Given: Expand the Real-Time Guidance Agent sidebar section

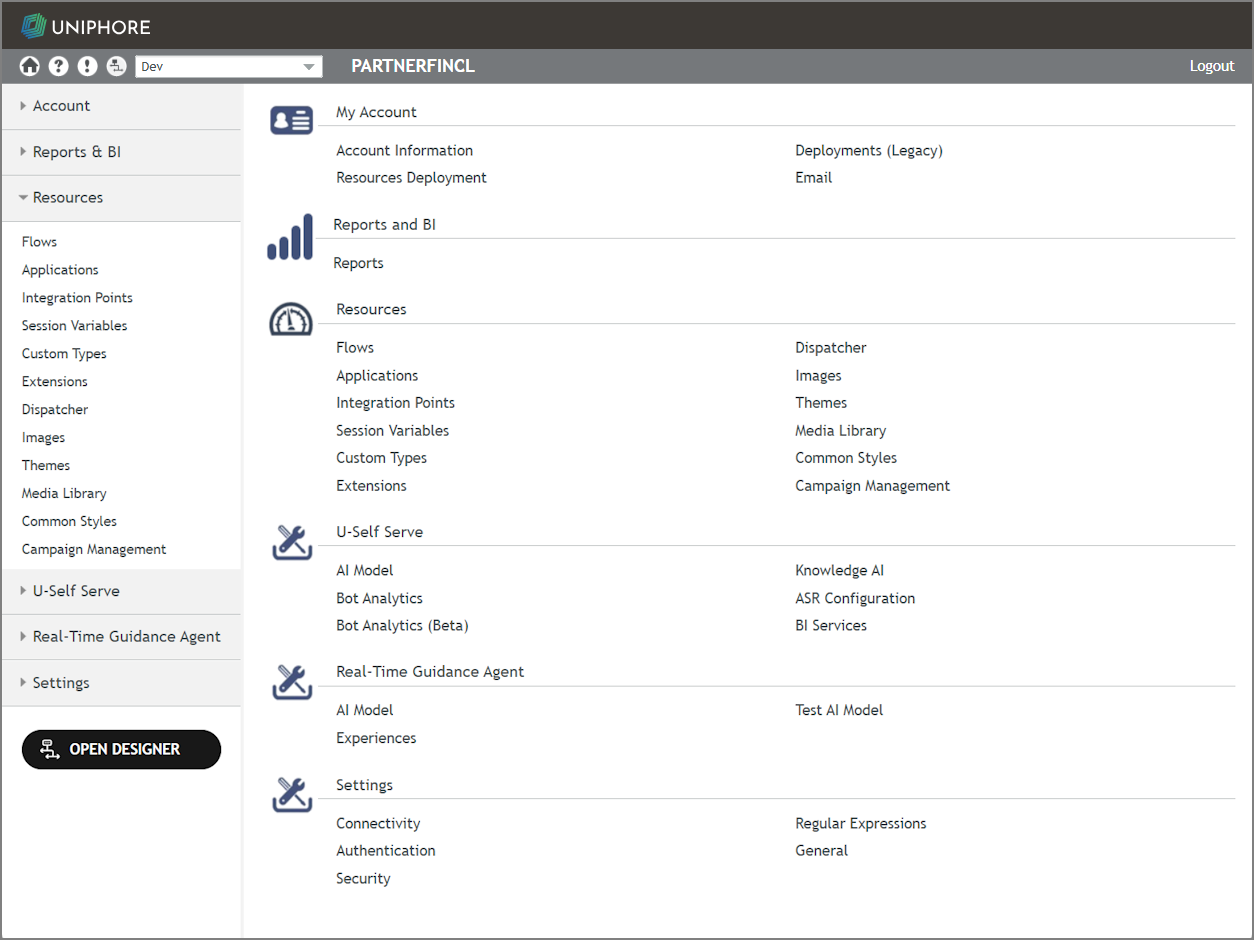Looking at the screenshot, I should (121, 637).
